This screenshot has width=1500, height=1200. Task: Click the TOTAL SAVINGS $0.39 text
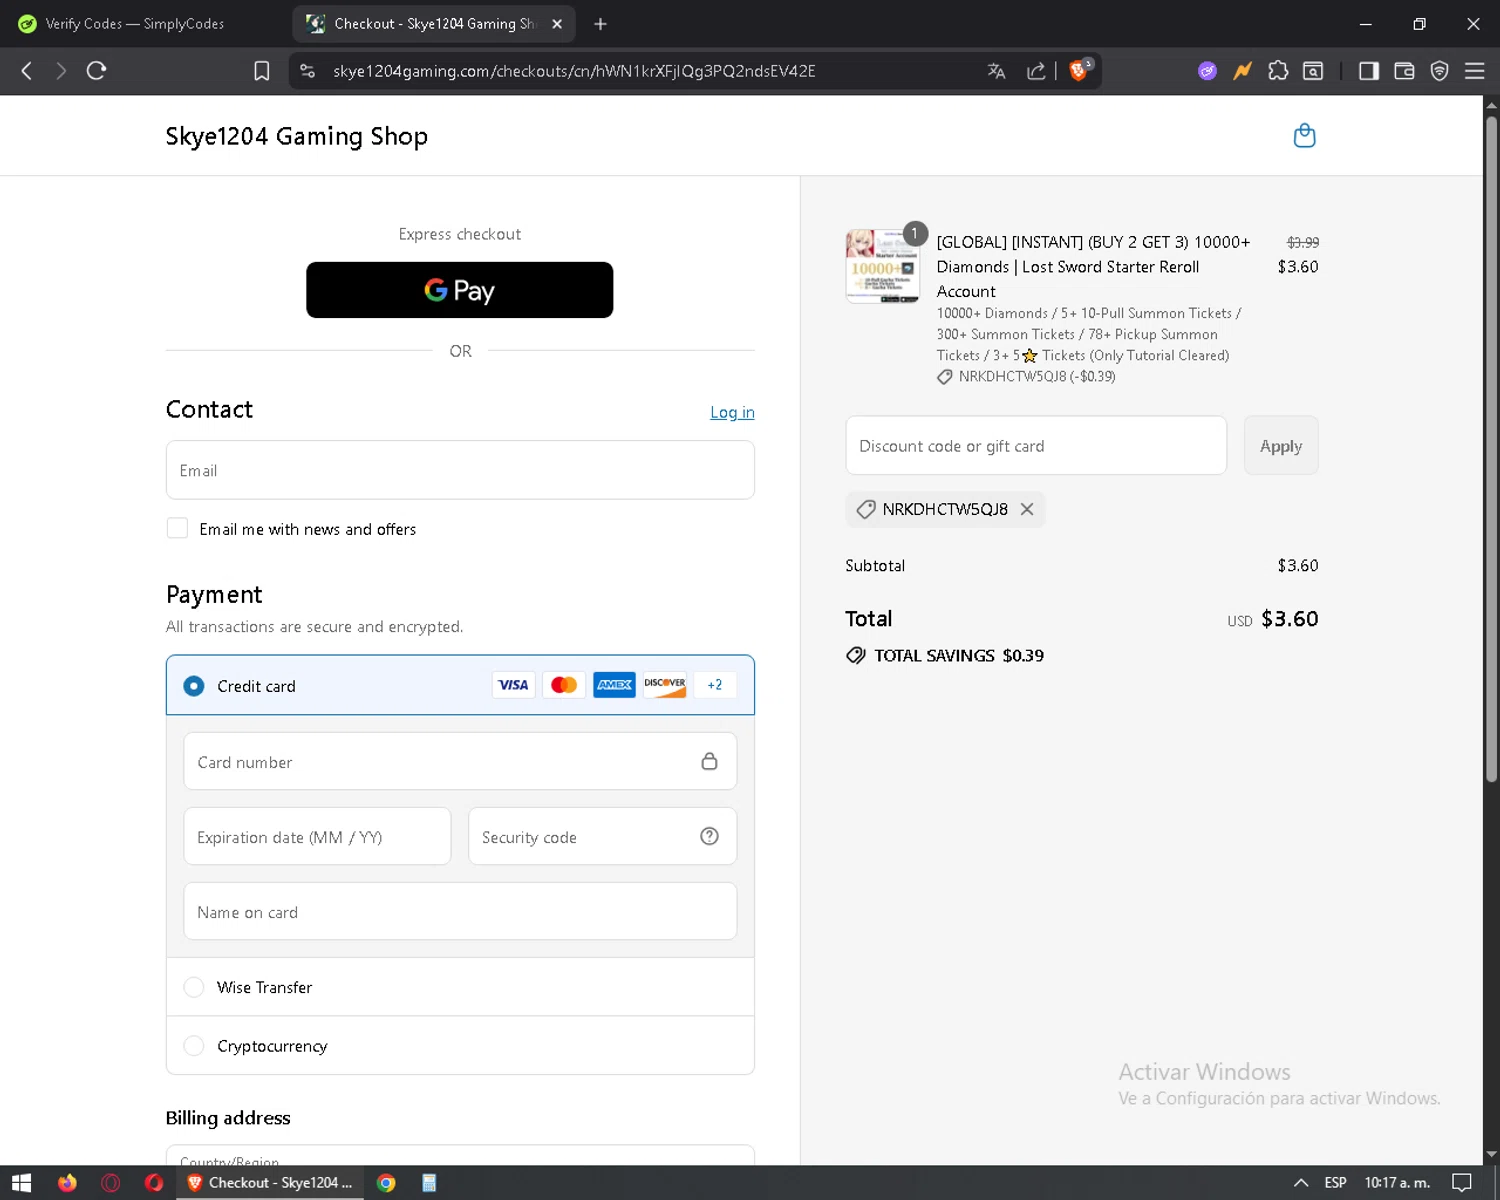pyautogui.click(x=958, y=655)
